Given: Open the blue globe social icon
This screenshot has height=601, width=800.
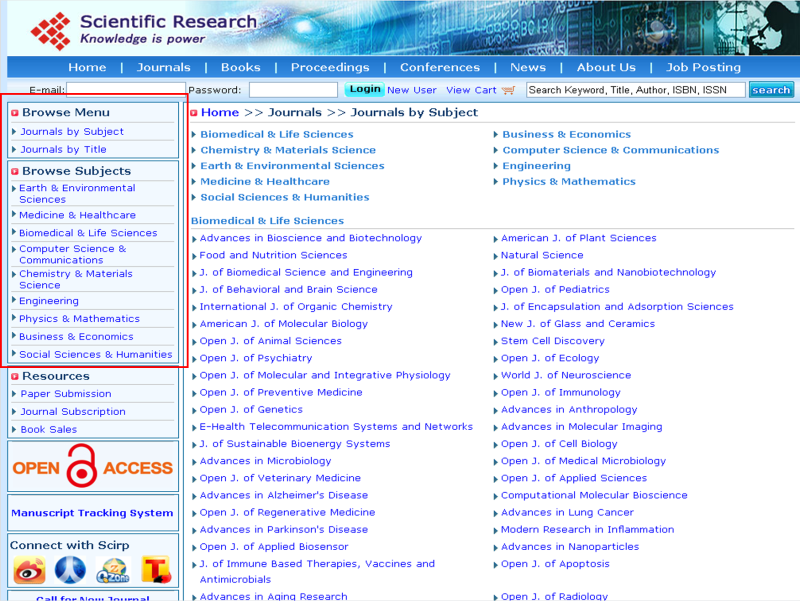Looking at the screenshot, I should pos(70,570).
